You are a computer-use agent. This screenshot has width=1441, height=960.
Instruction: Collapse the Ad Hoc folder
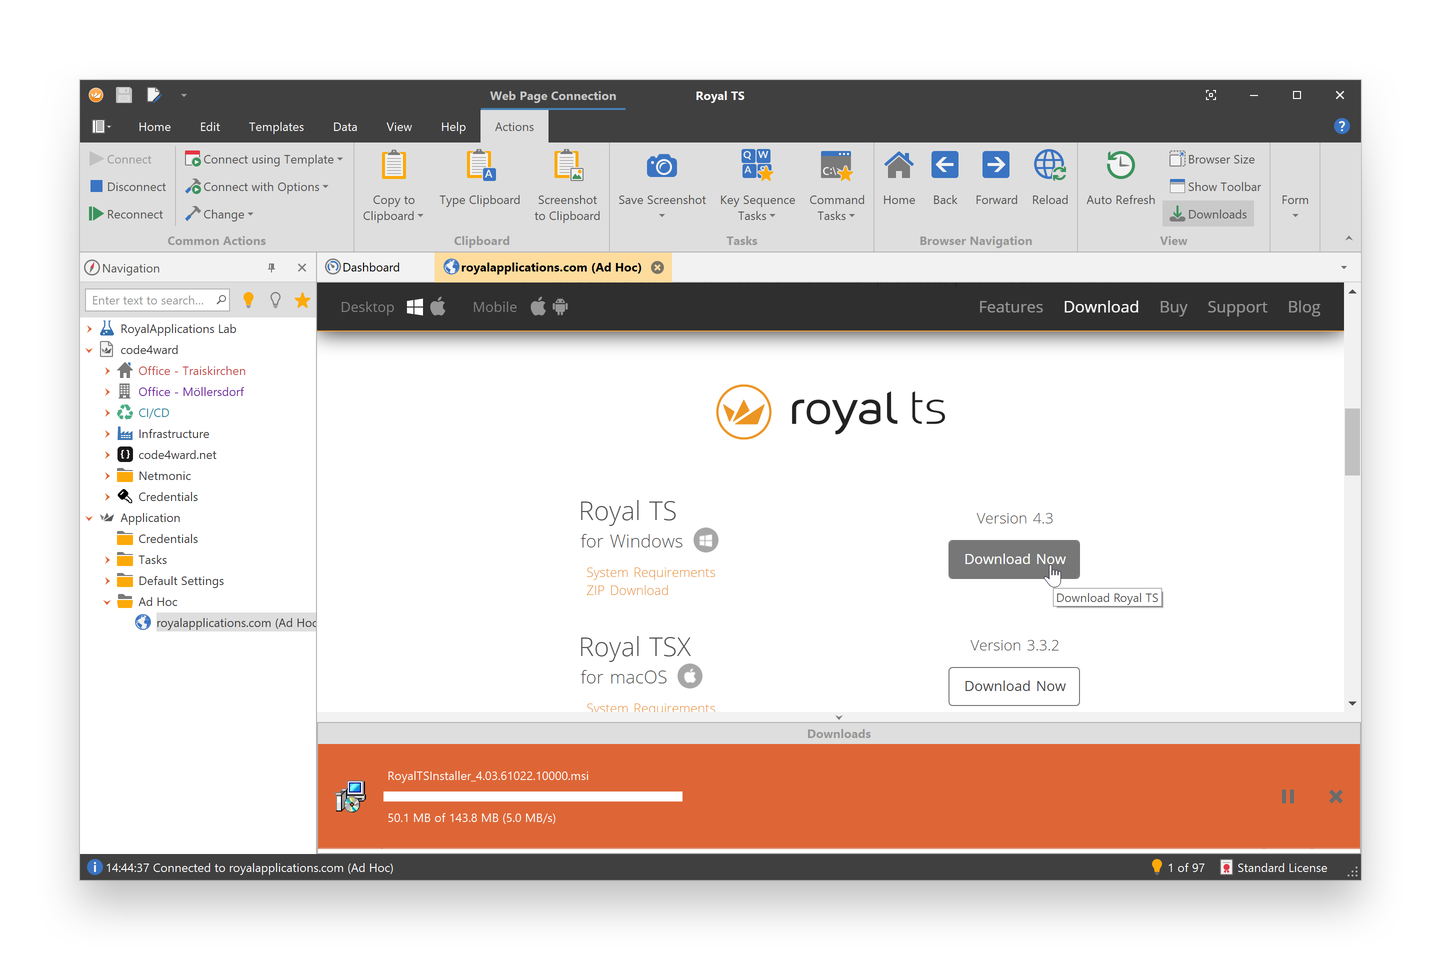(107, 602)
